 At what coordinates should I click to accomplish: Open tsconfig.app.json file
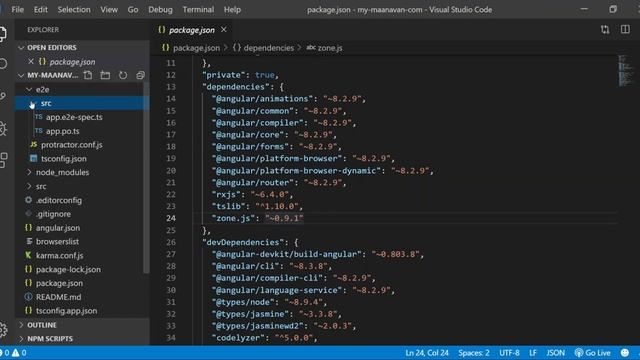click(66, 311)
